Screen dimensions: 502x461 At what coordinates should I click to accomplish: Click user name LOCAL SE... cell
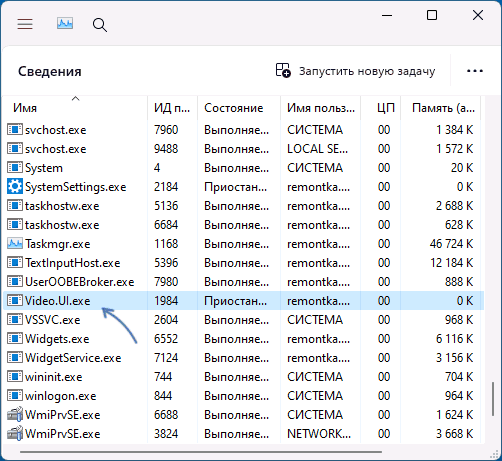317,149
